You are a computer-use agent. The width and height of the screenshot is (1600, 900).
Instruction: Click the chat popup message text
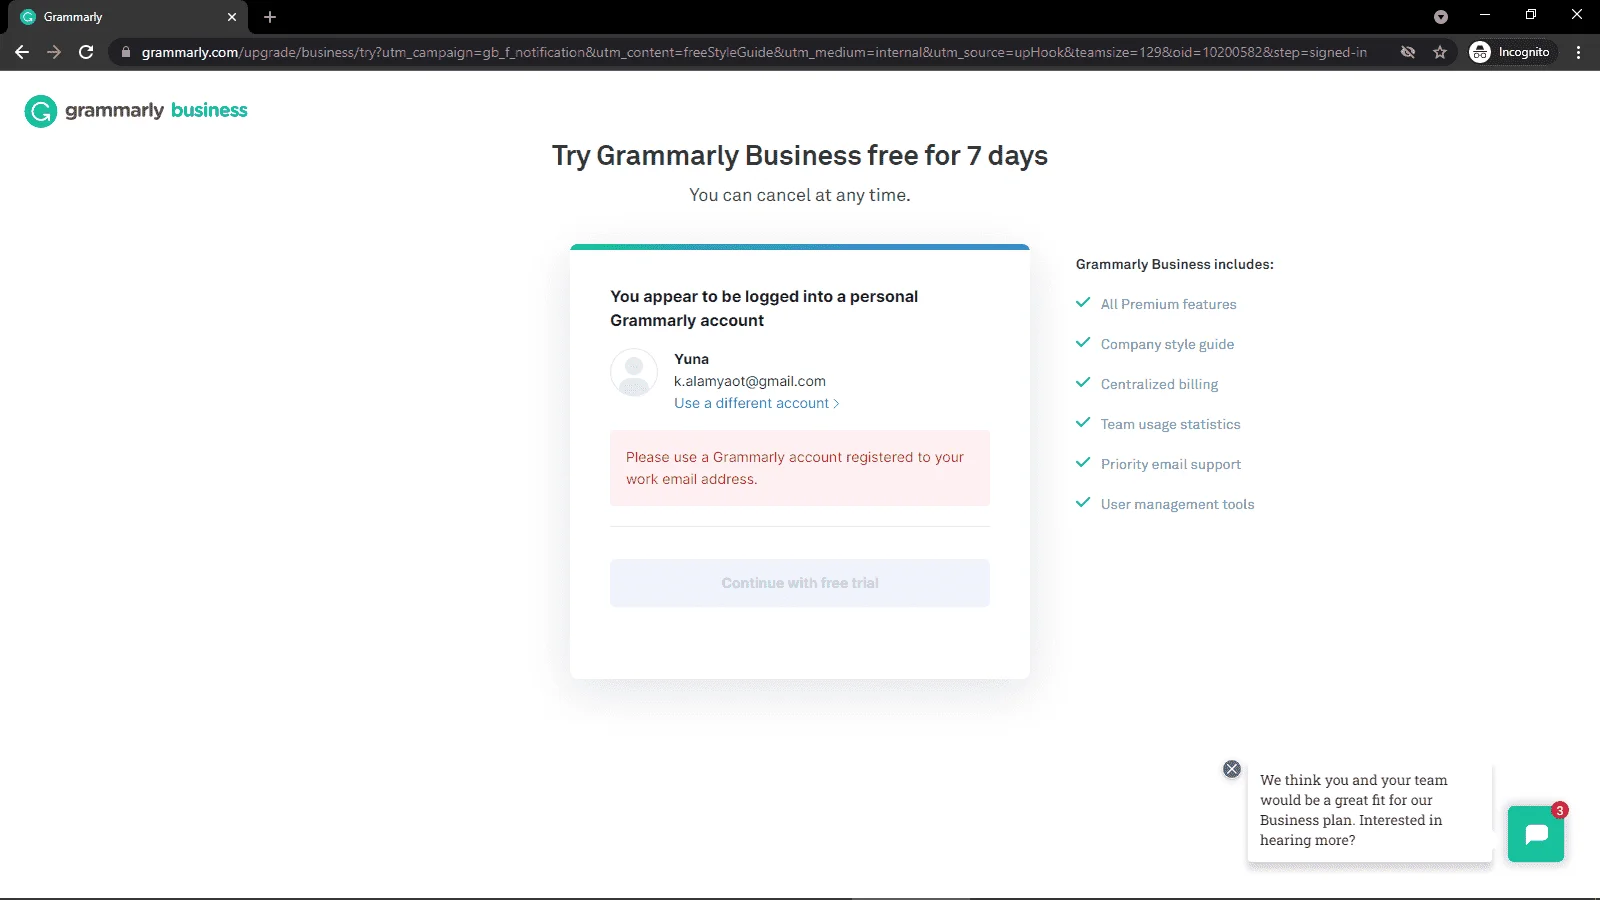click(x=1354, y=810)
